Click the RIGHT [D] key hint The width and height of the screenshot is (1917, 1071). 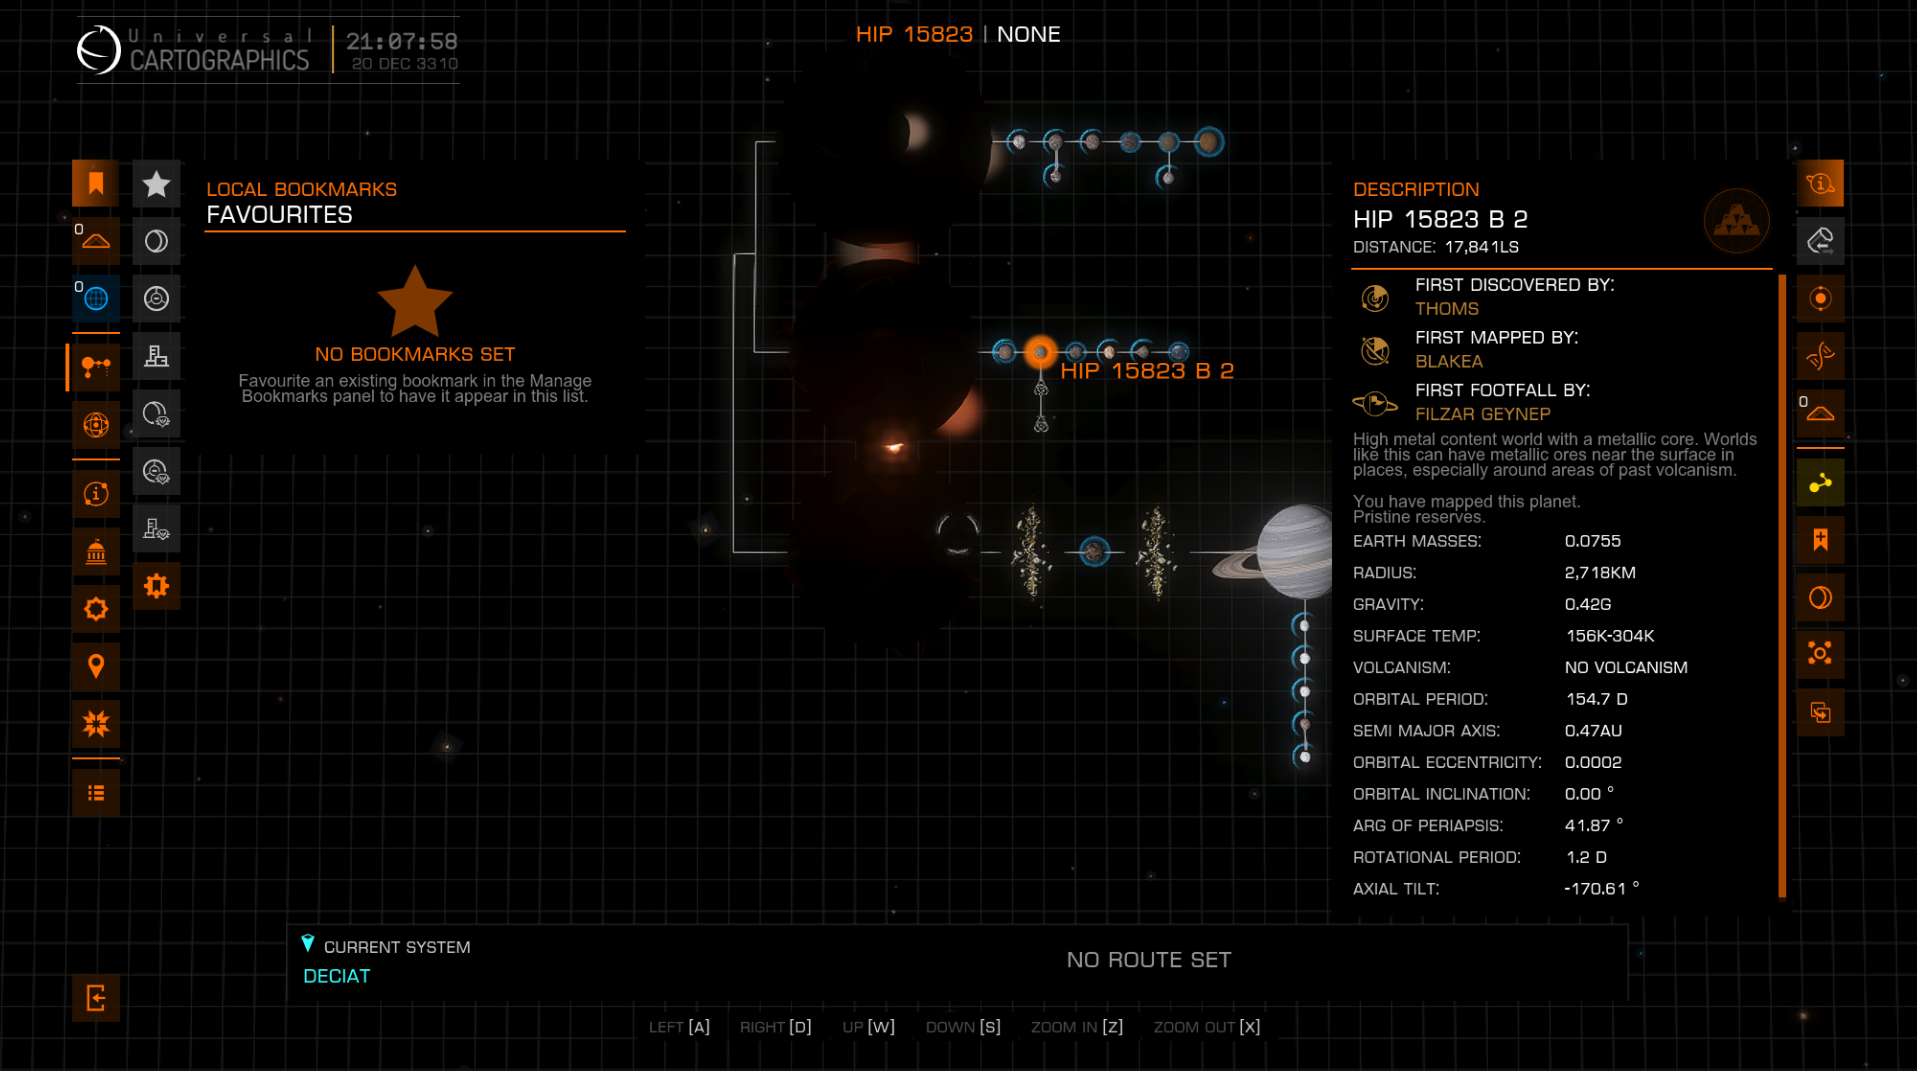[776, 1027]
